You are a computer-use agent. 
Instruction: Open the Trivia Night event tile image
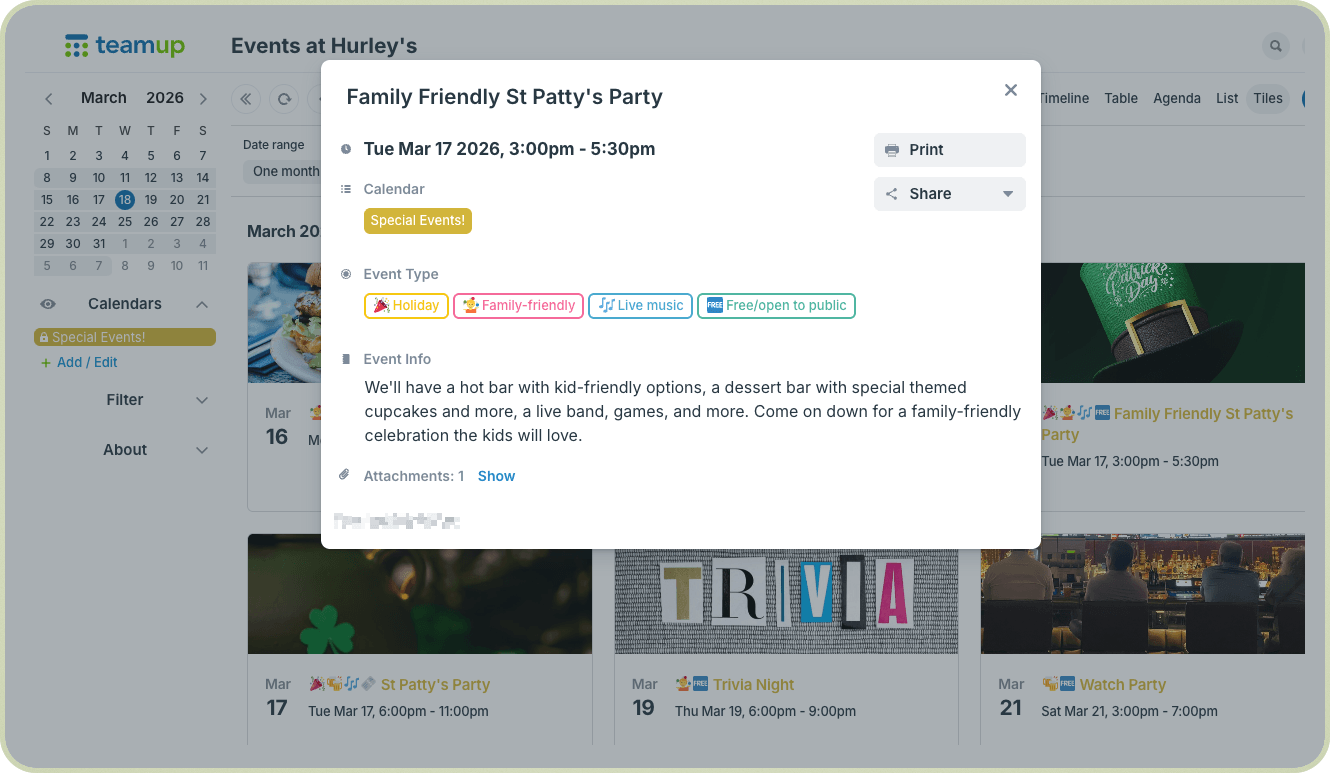(x=786, y=602)
